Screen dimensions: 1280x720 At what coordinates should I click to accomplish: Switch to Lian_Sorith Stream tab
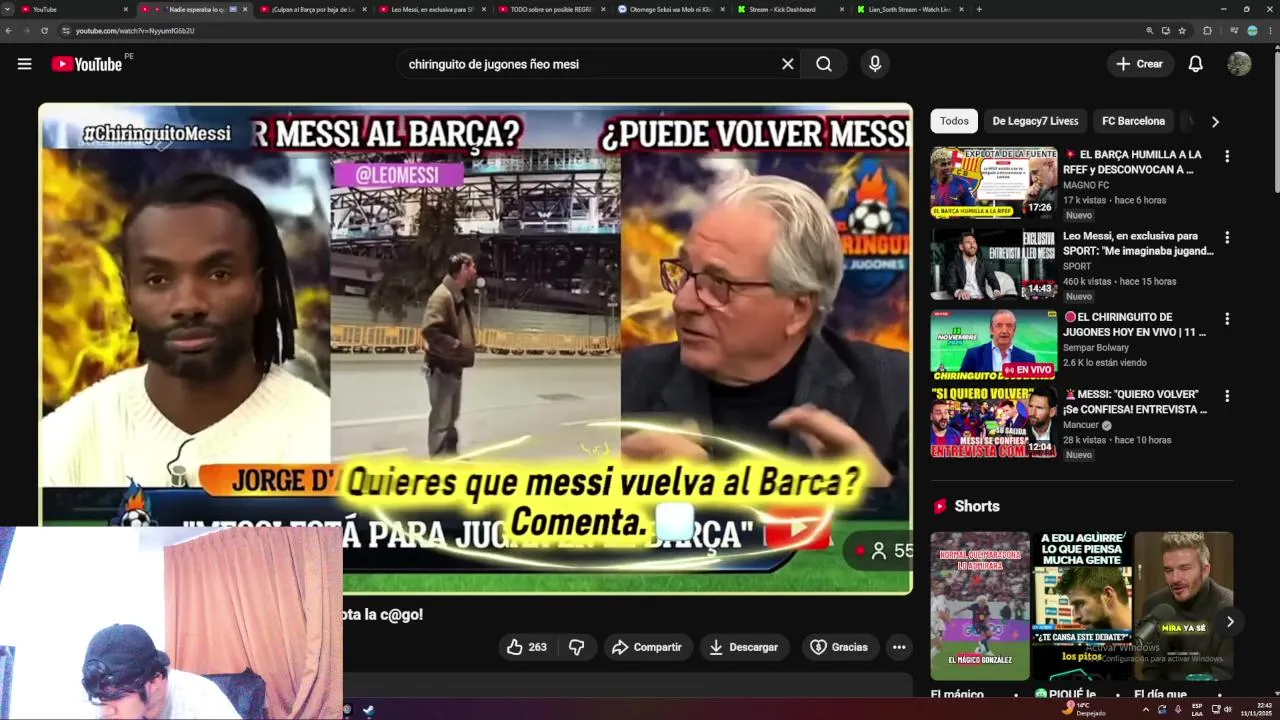tap(909, 9)
